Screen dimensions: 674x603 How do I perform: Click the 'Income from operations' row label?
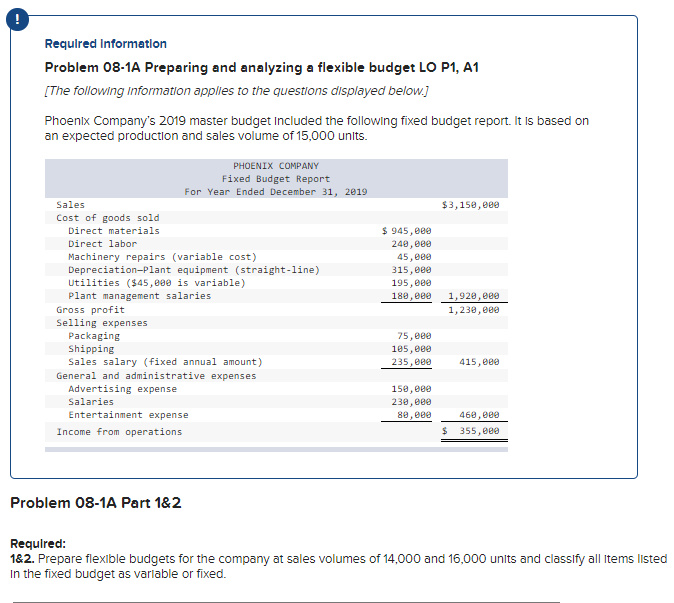[119, 432]
